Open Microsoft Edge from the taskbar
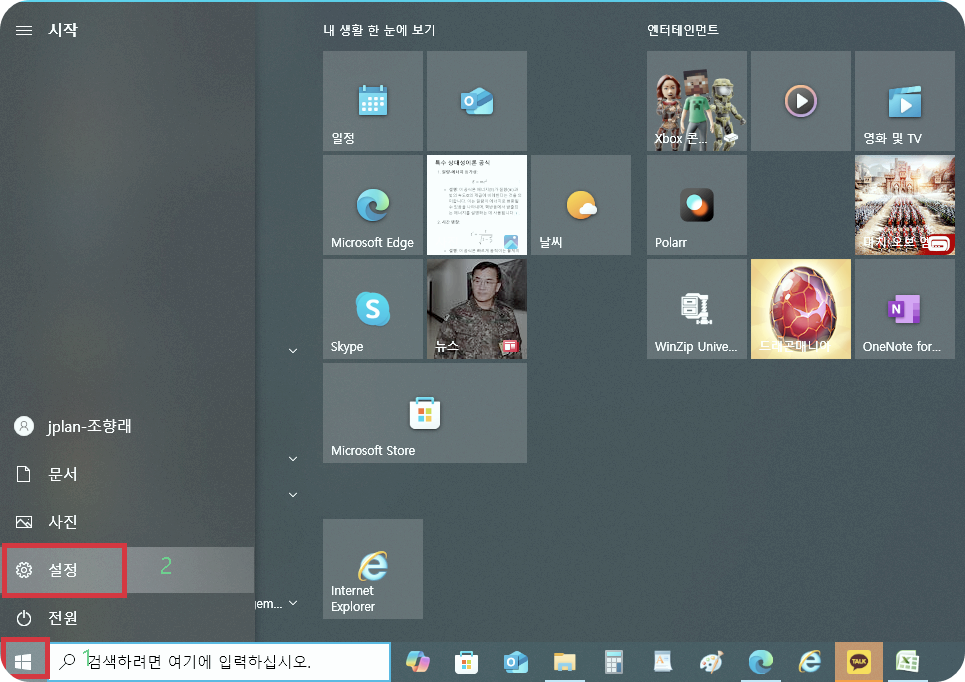Image resolution: width=965 pixels, height=682 pixels. coord(761,662)
